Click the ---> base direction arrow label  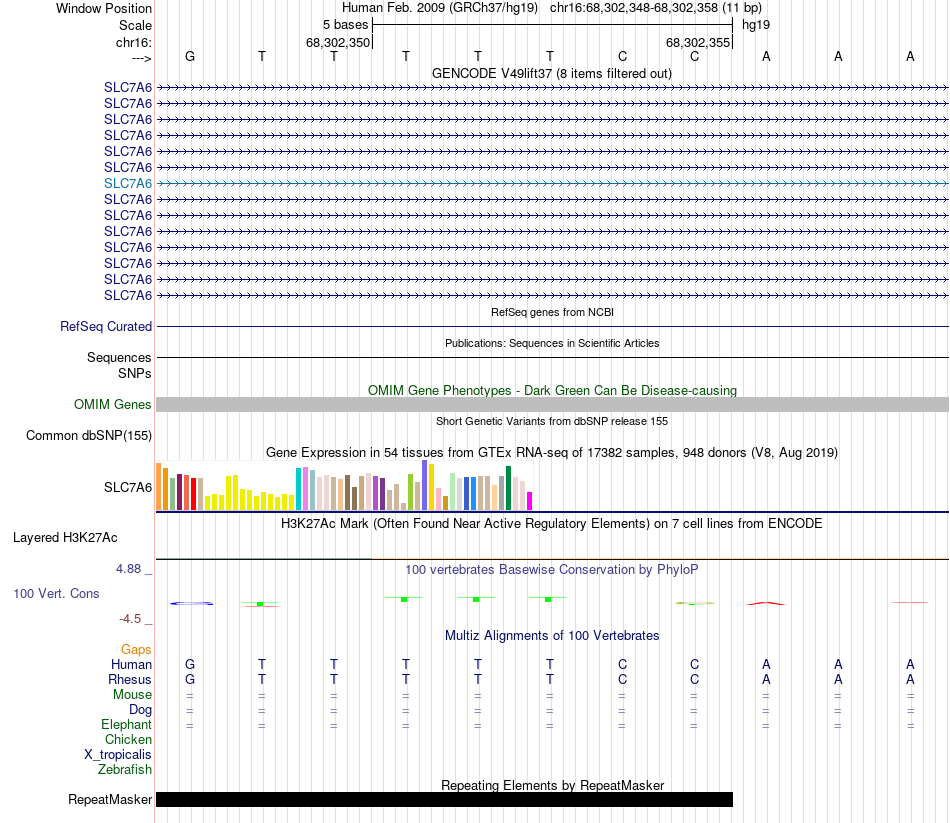(x=141, y=58)
